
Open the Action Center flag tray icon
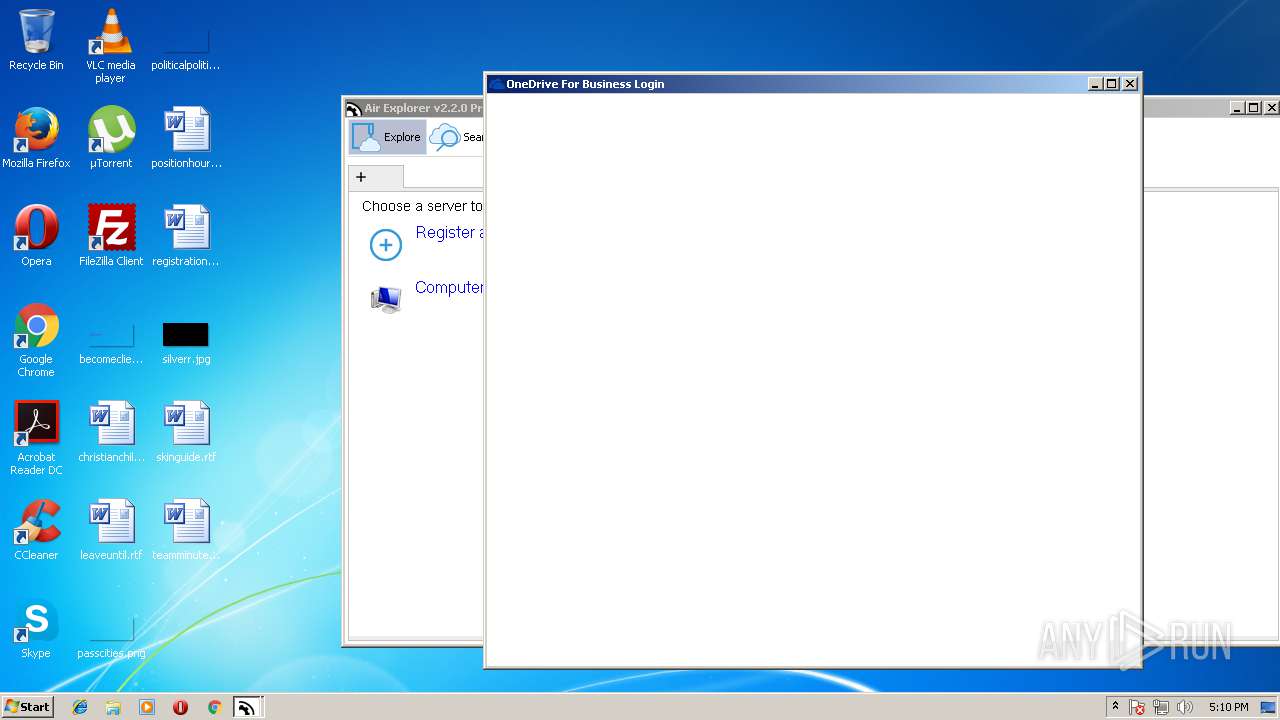1137,707
